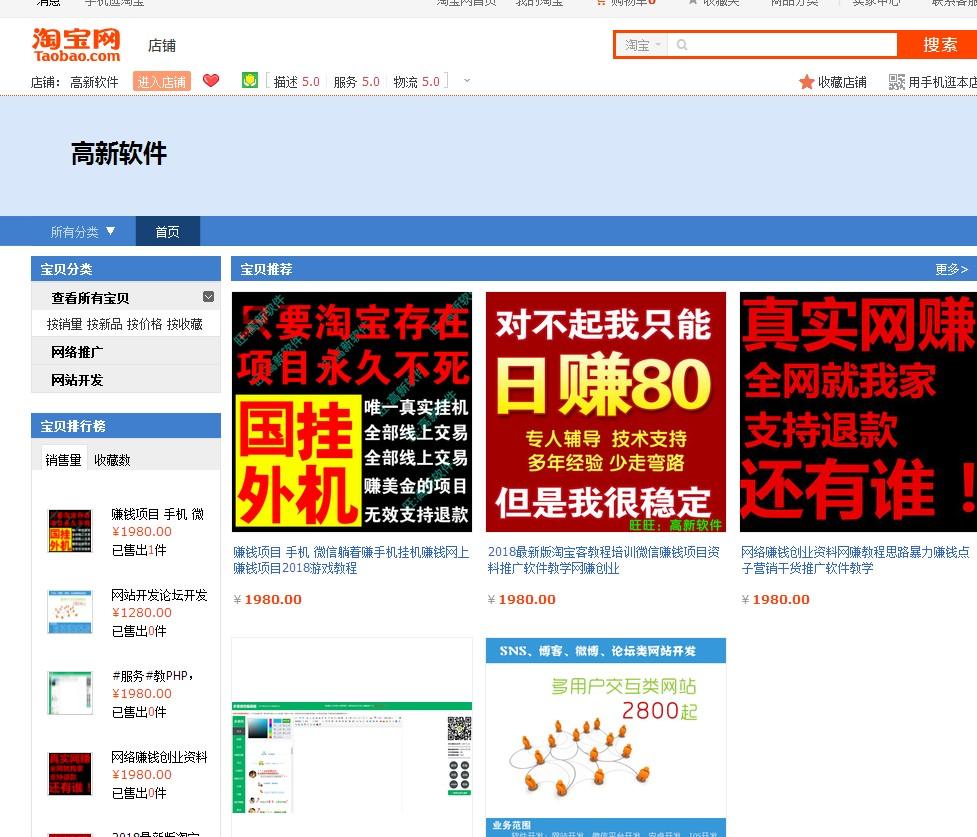Open the 更多> recommendations link

951,269
